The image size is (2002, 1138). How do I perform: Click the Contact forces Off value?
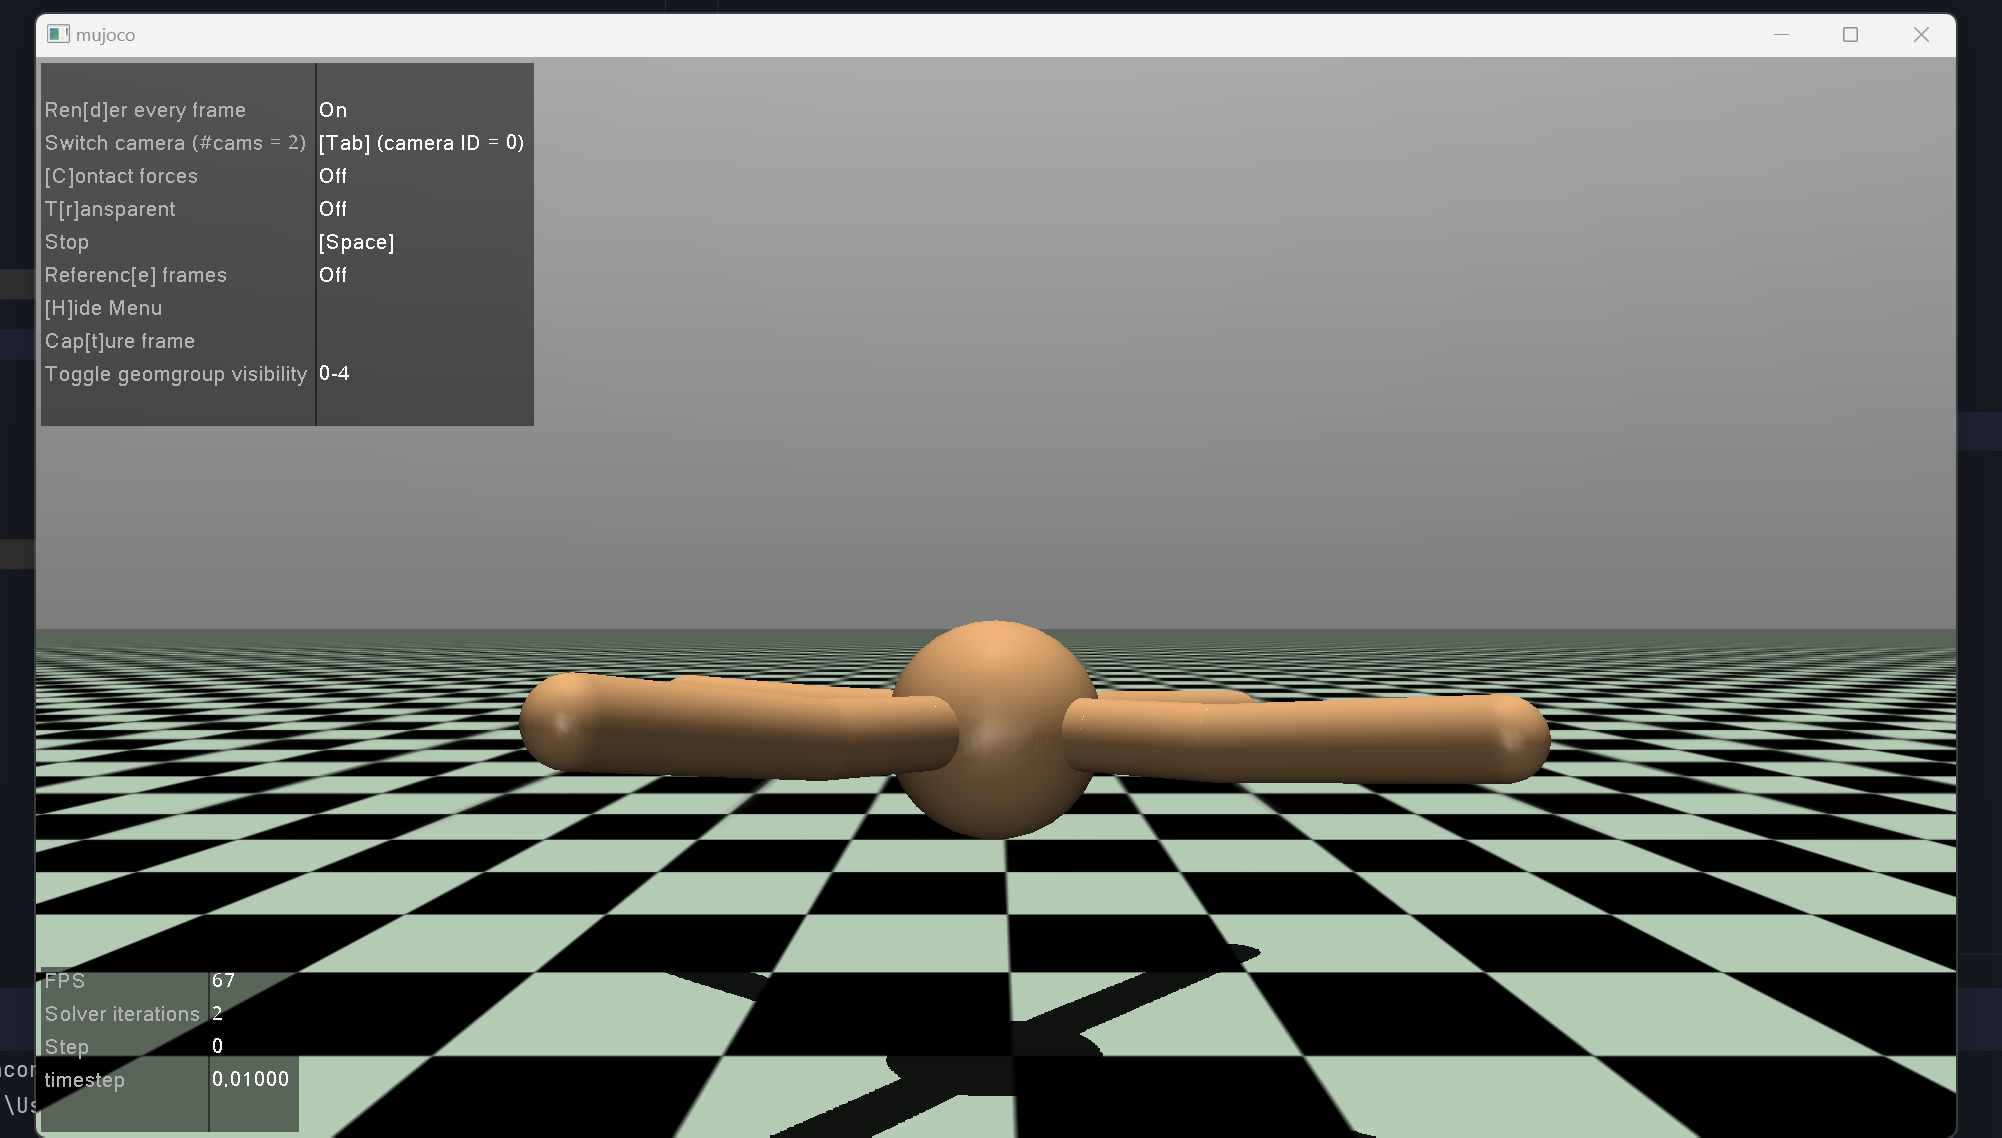coord(333,176)
